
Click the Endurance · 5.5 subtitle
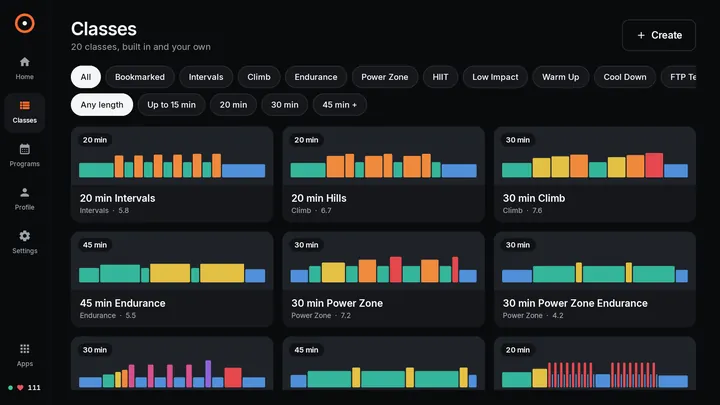click(108, 315)
